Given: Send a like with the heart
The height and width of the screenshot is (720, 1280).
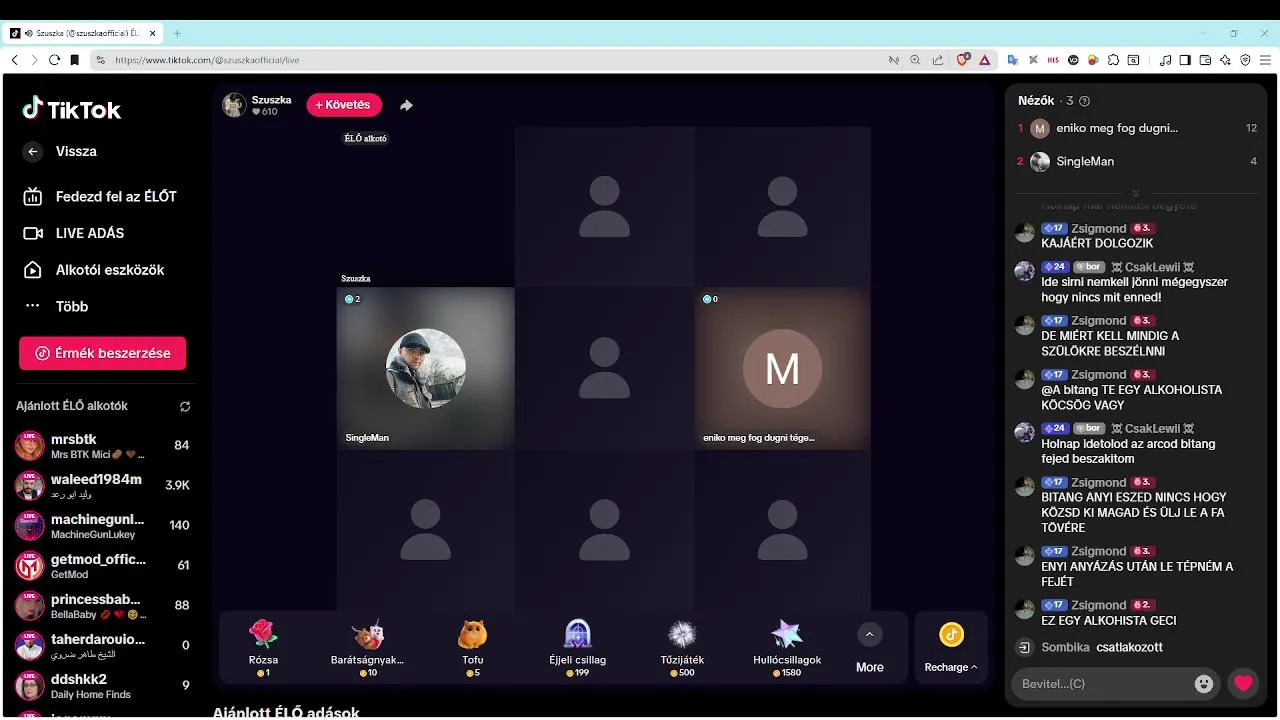Looking at the screenshot, I should 1243,684.
